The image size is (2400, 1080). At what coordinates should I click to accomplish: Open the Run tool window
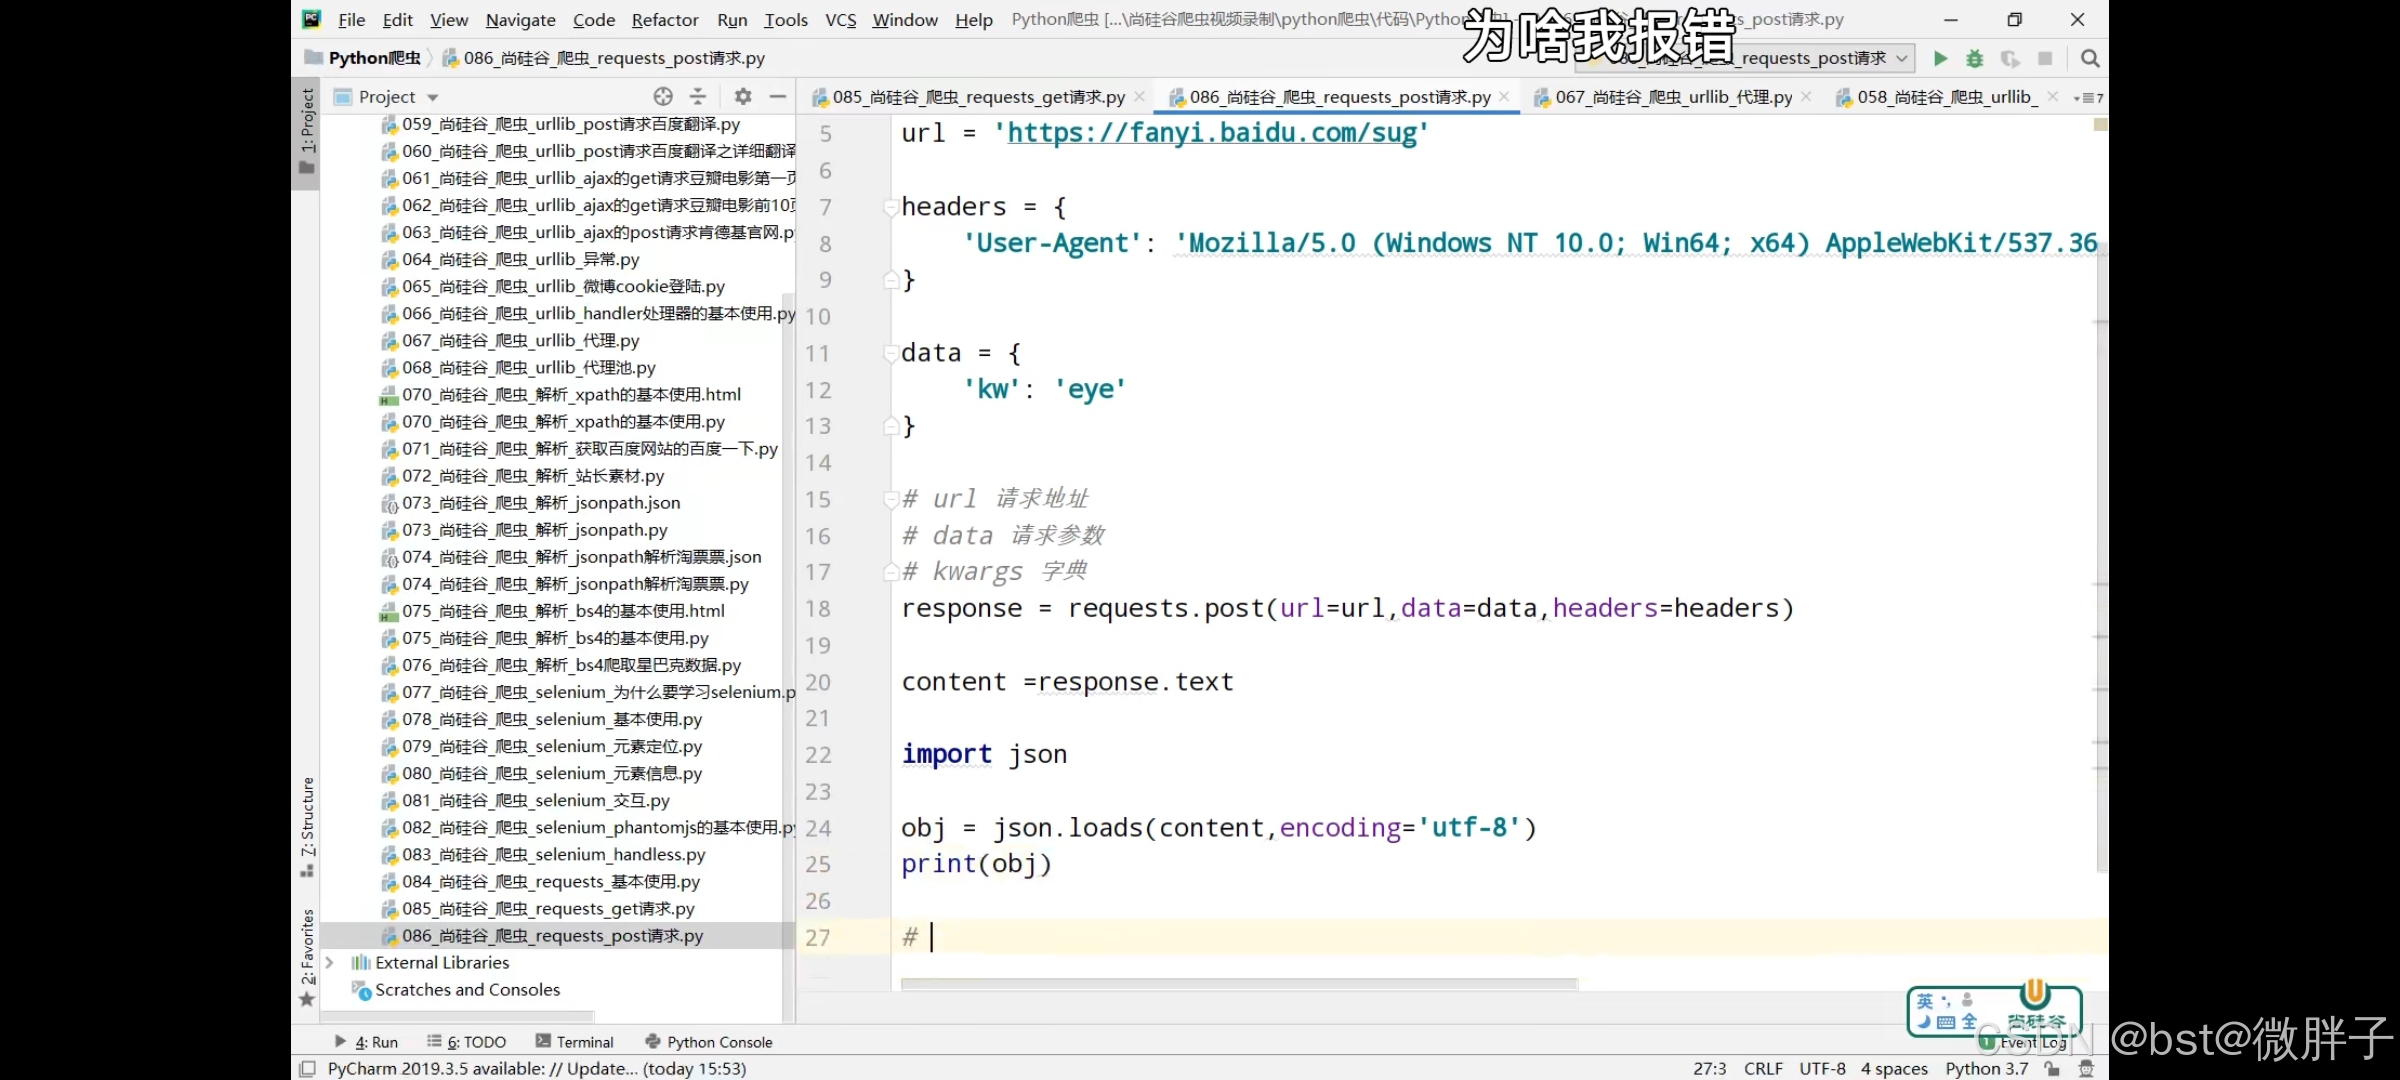366,1042
